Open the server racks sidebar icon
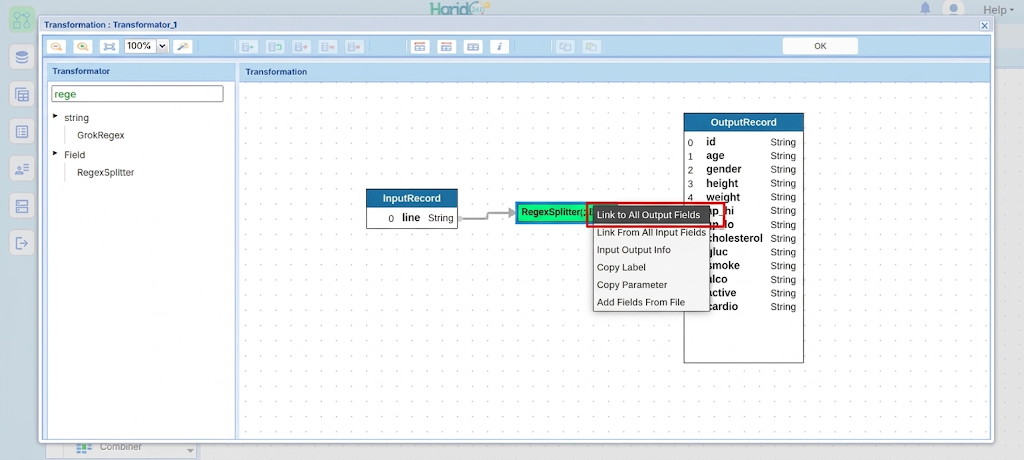This screenshot has height=460, width=1024. click(x=22, y=206)
